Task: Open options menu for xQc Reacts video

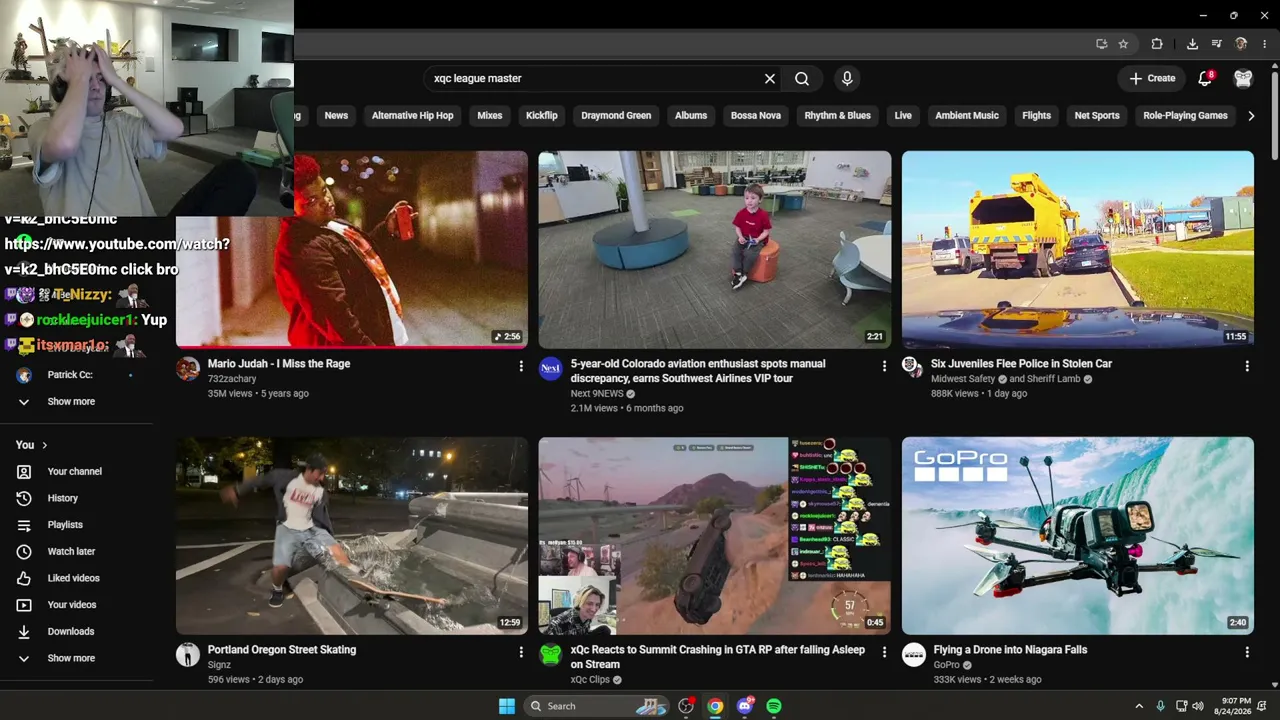Action: 884,652
